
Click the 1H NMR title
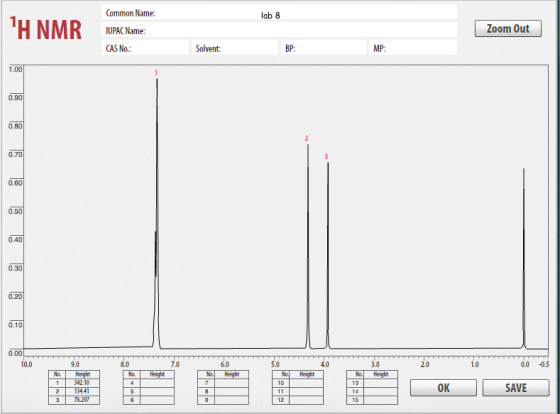pyautogui.click(x=46, y=28)
